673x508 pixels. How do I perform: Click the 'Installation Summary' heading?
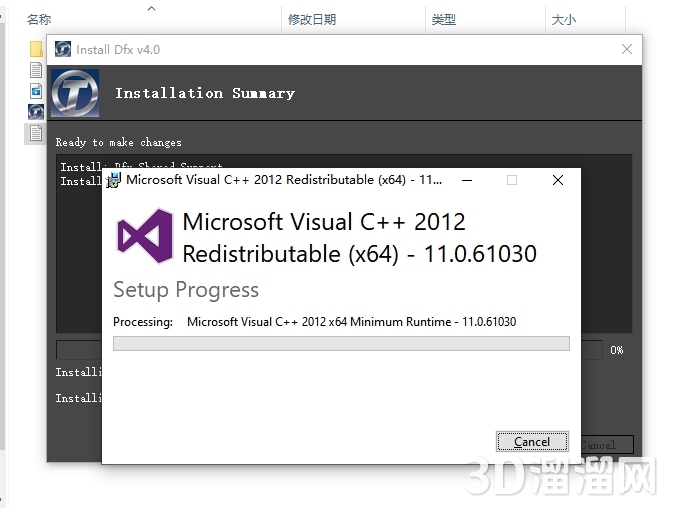coord(205,93)
